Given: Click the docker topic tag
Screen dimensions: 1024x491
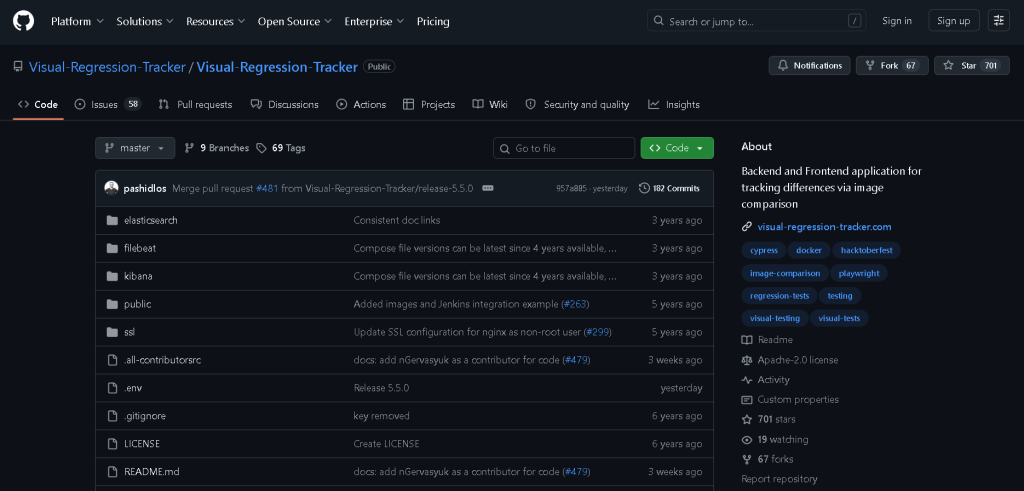Looking at the screenshot, I should pyautogui.click(x=809, y=250).
